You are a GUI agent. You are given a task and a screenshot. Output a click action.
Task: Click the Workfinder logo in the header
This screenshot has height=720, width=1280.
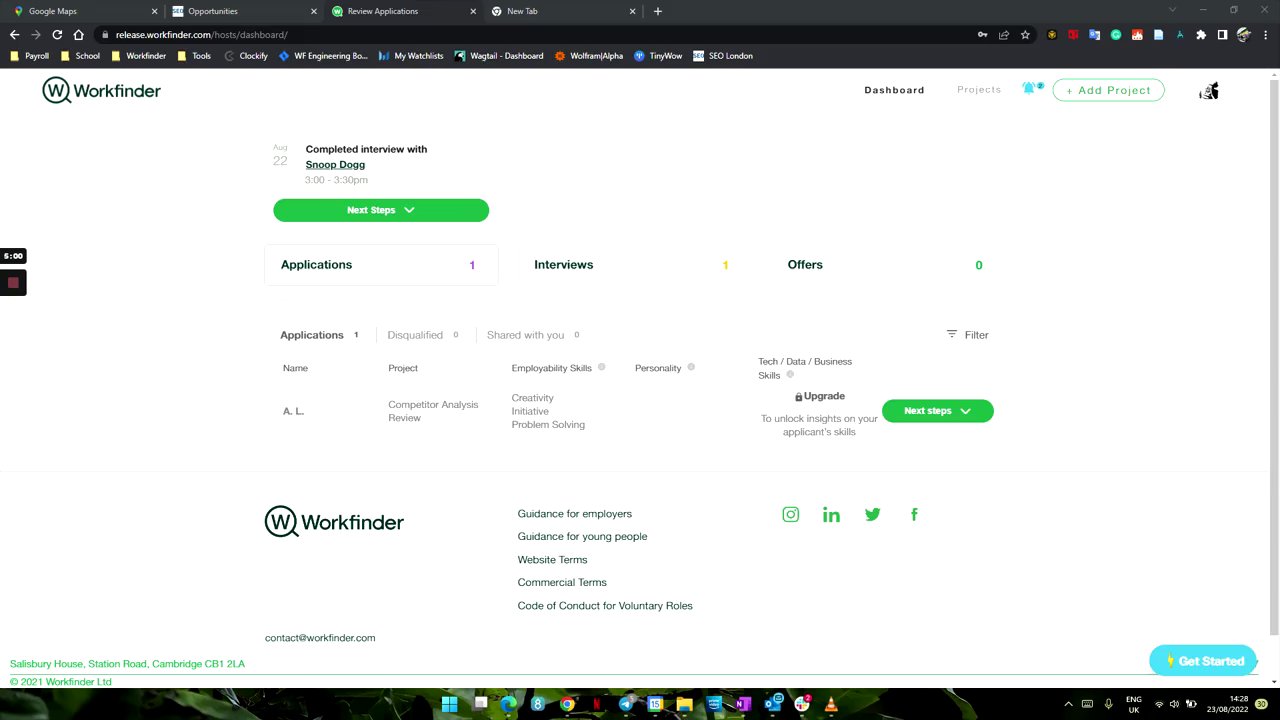point(101,91)
